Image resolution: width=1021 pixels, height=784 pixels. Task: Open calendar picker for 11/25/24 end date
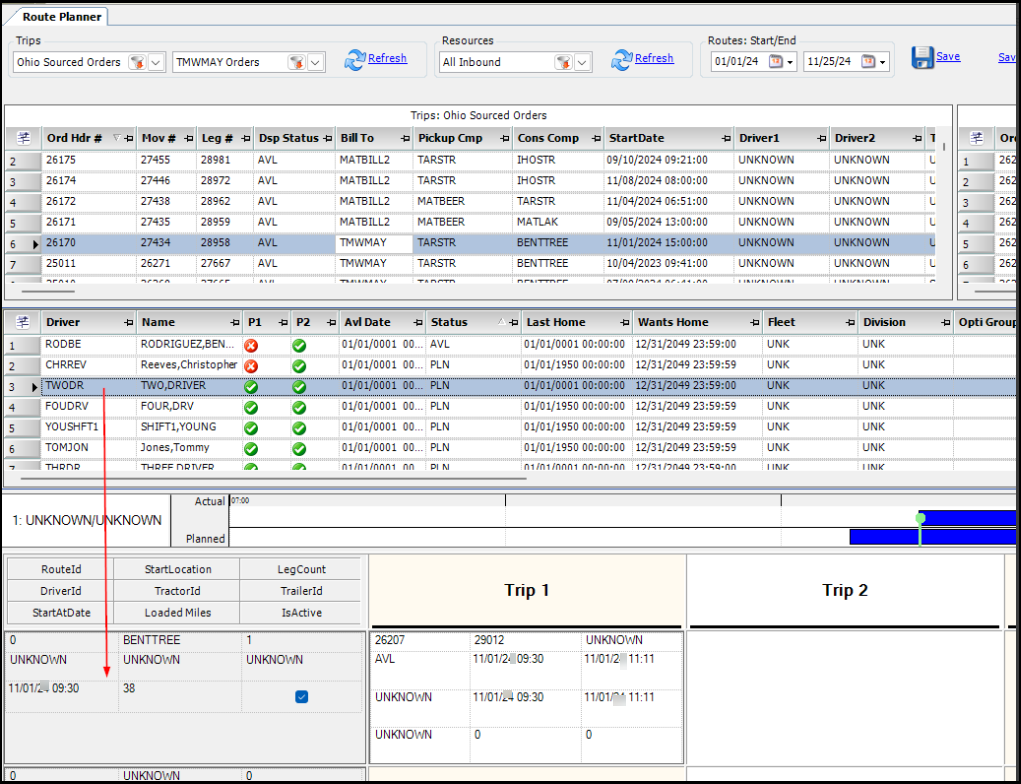[869, 62]
